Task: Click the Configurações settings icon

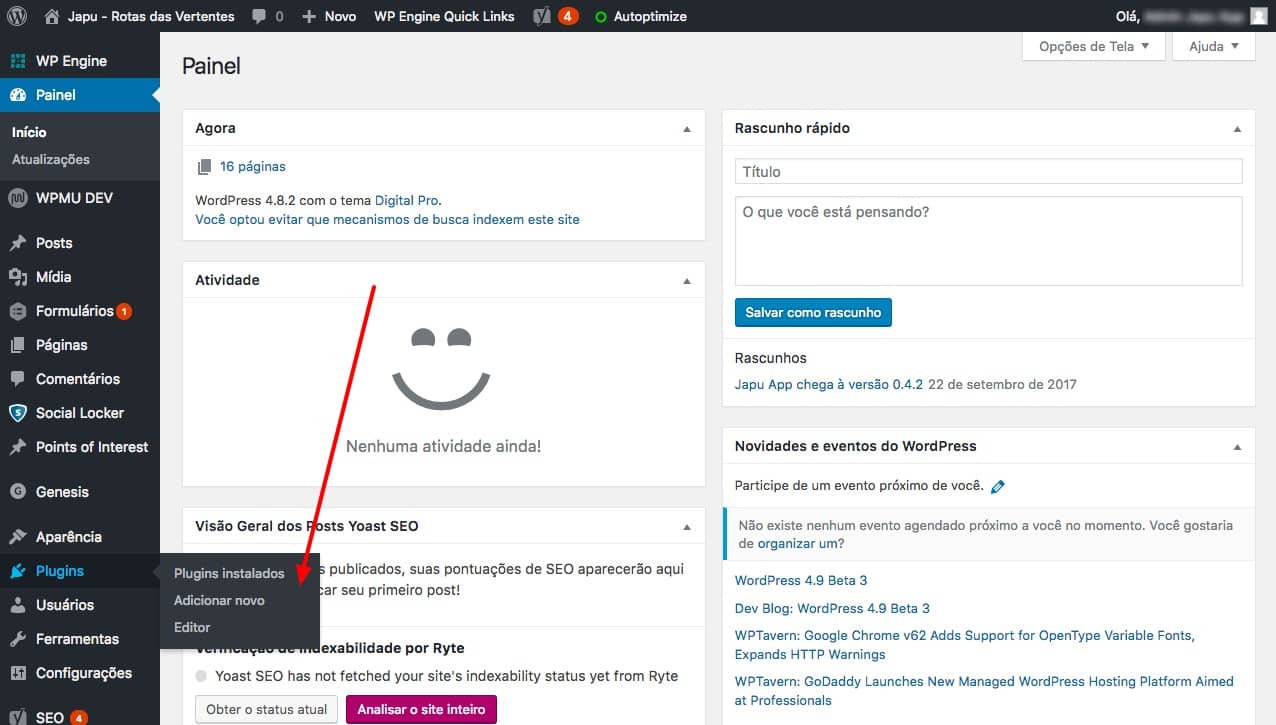Action: click(18, 673)
